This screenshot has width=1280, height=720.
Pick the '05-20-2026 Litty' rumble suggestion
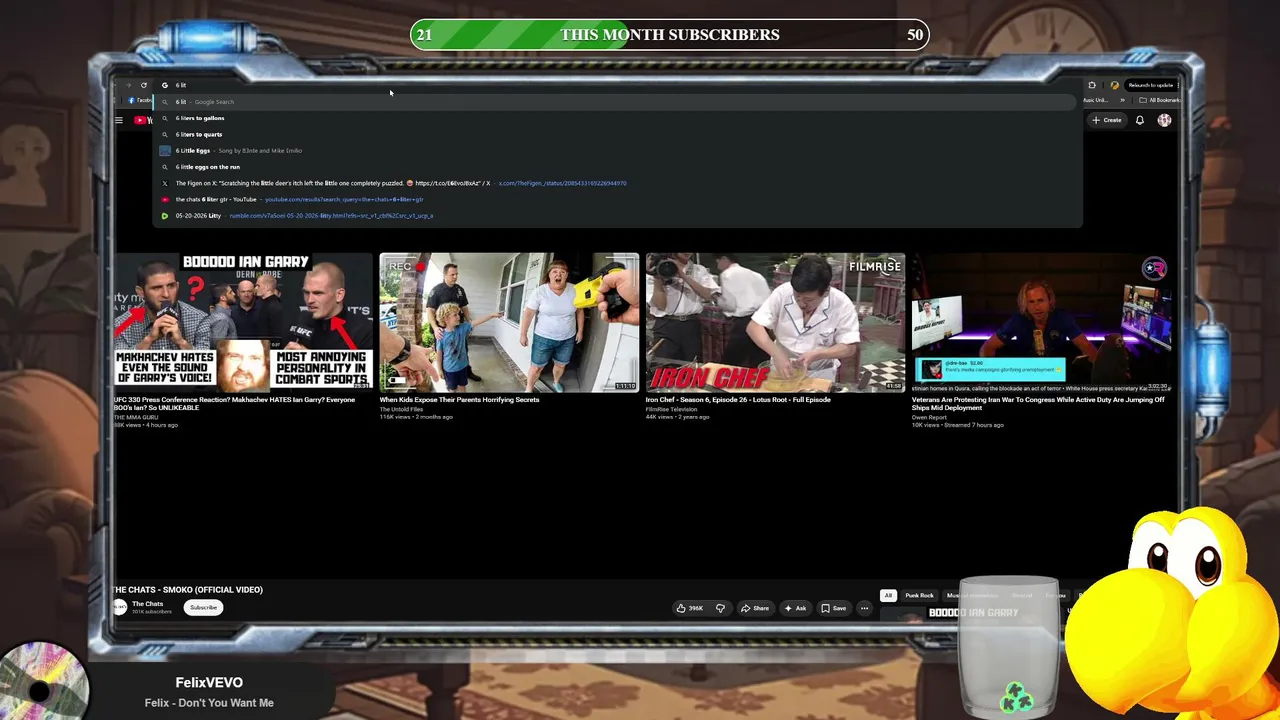pyautogui.click(x=618, y=216)
